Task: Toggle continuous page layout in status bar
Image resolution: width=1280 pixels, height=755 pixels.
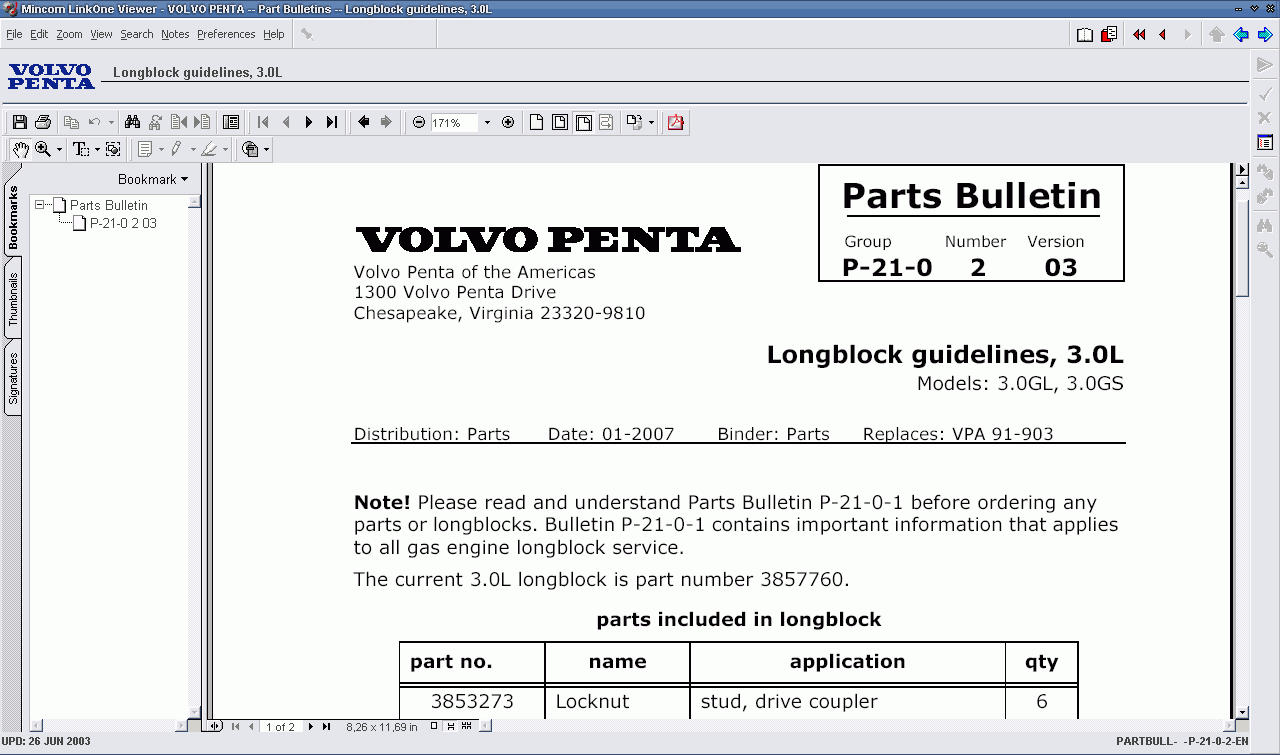Action: [451, 726]
